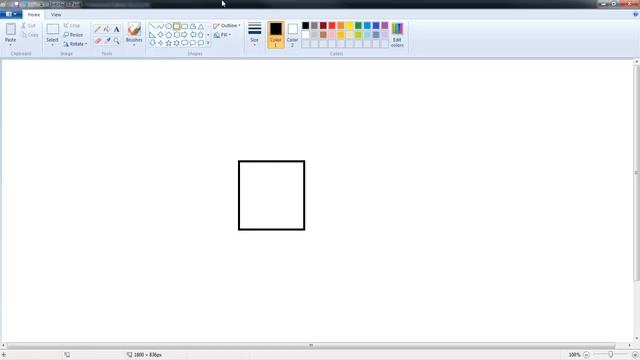Choose the Triangle shape

click(201, 27)
